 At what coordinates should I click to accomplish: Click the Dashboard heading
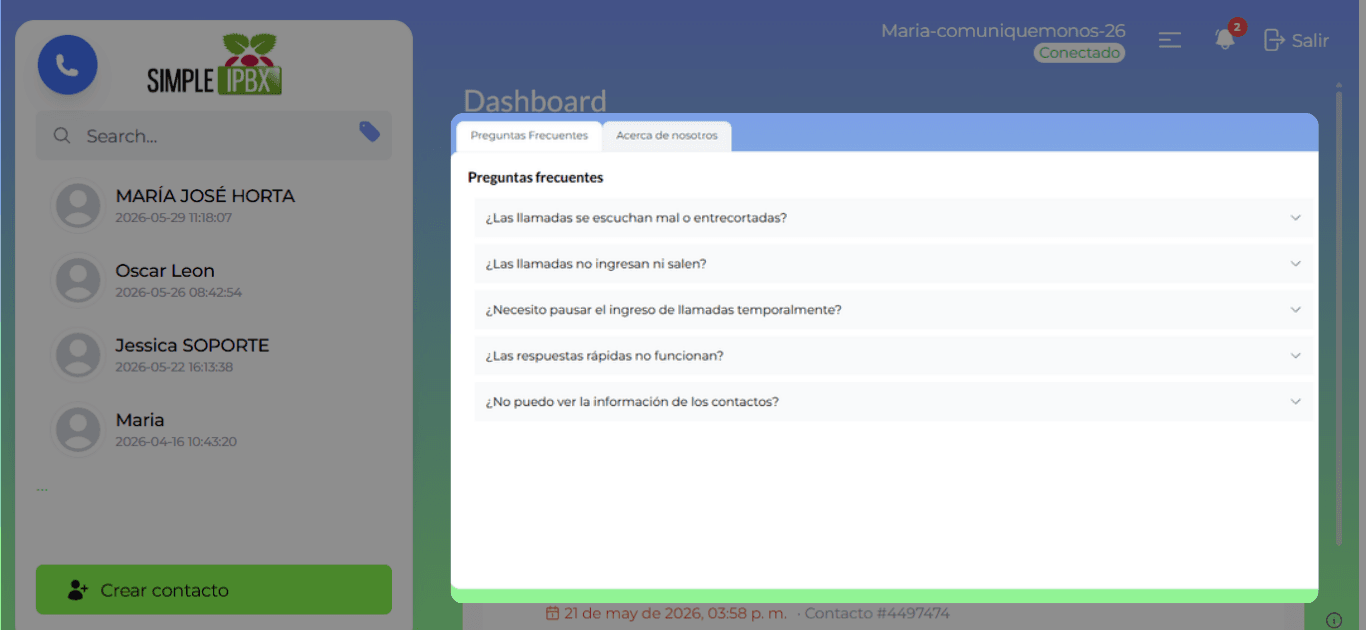(x=535, y=101)
